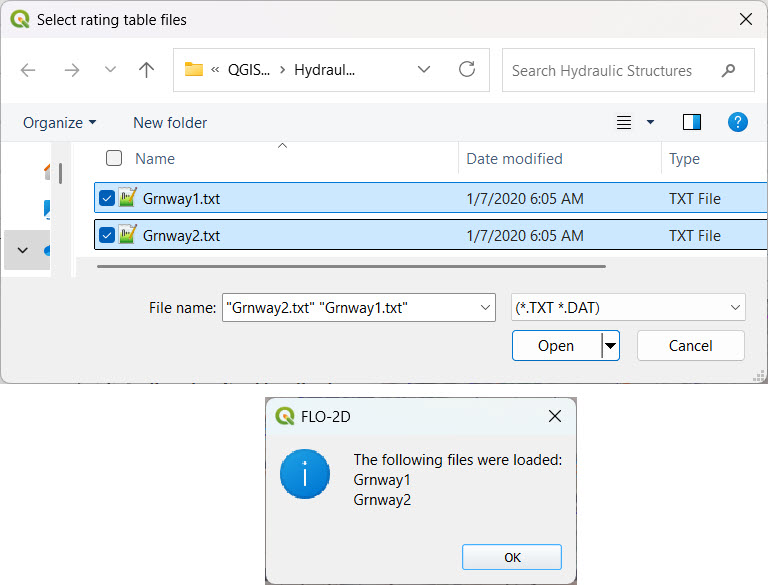768x585 pixels.
Task: Uncheck the Grnway2.txt checkbox
Action: (x=107, y=236)
